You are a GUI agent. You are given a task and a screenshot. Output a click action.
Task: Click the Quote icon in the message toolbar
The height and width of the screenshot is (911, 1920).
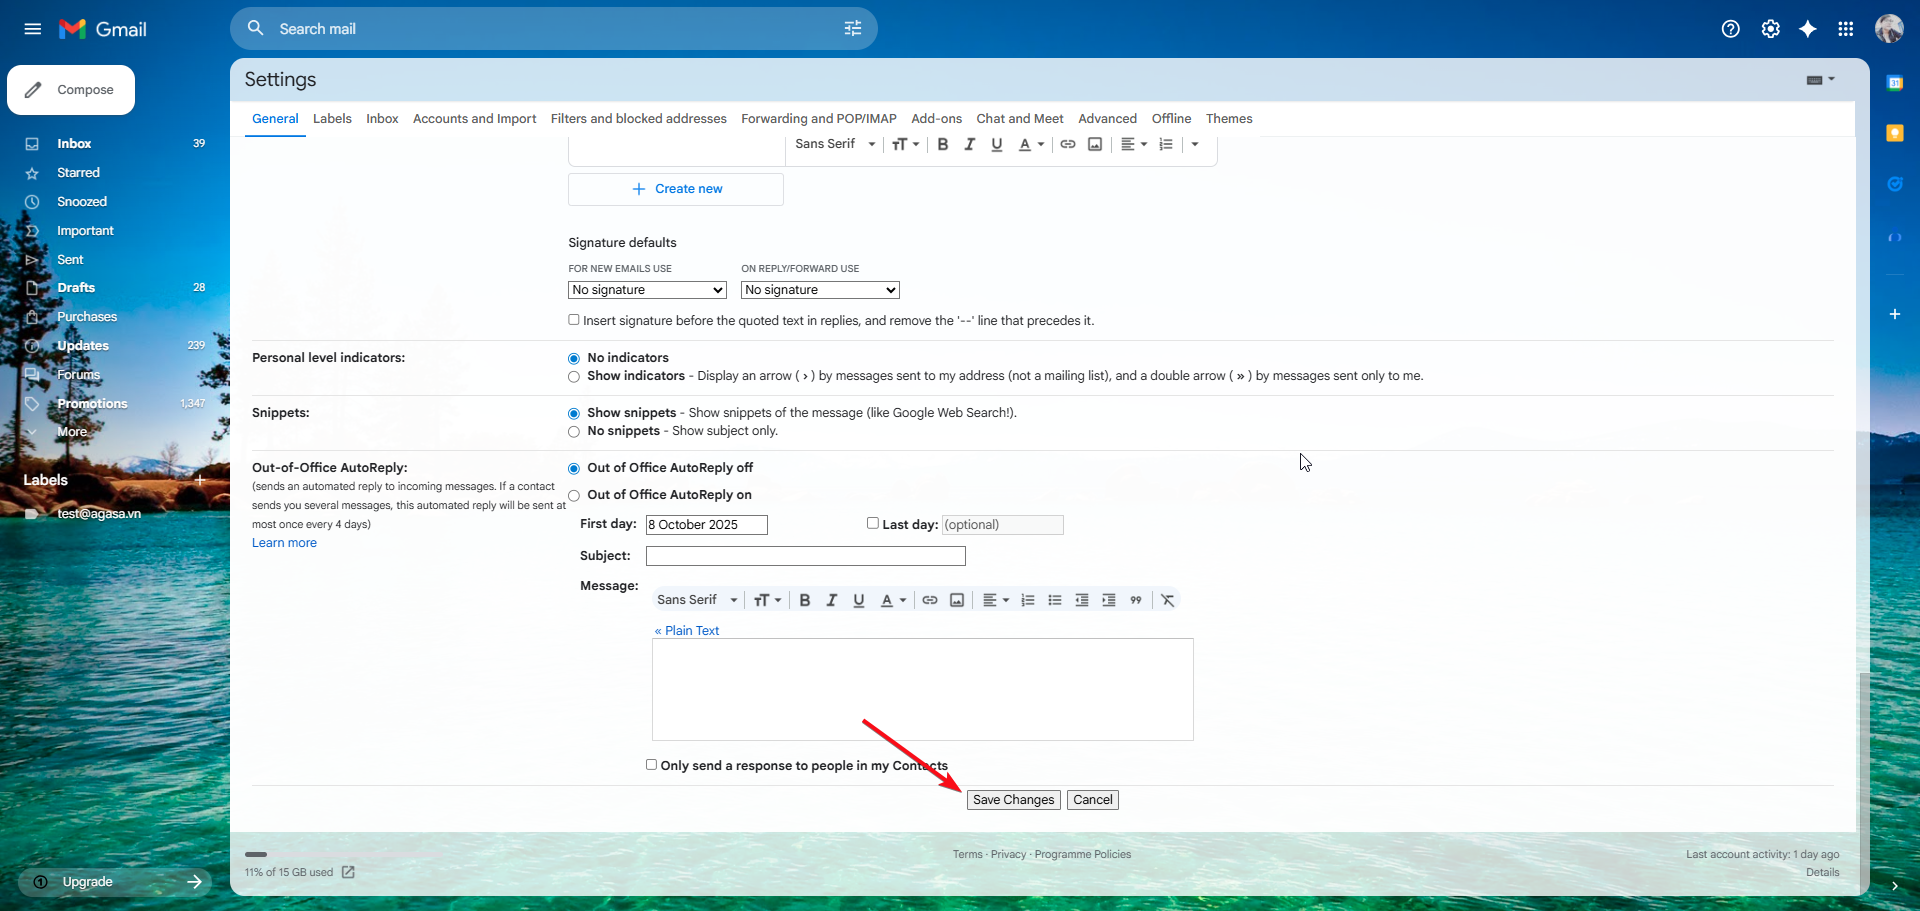pyautogui.click(x=1136, y=600)
